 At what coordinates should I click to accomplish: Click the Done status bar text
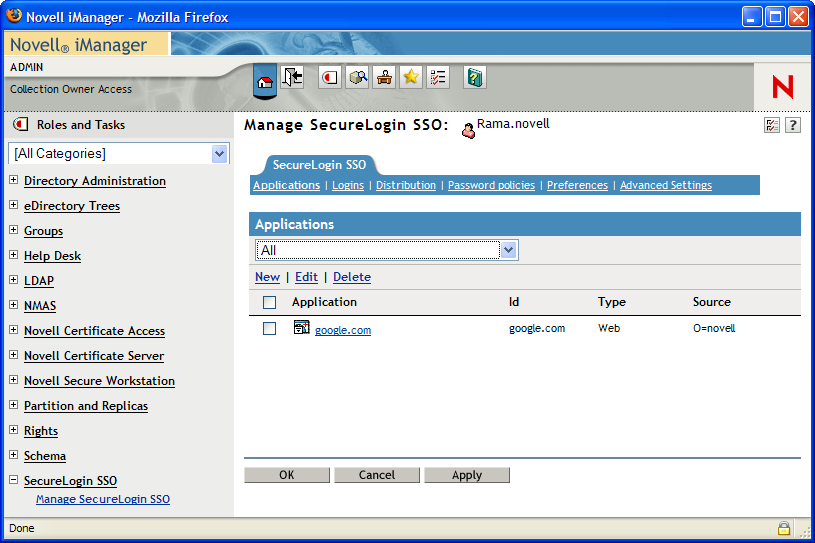(x=21, y=528)
